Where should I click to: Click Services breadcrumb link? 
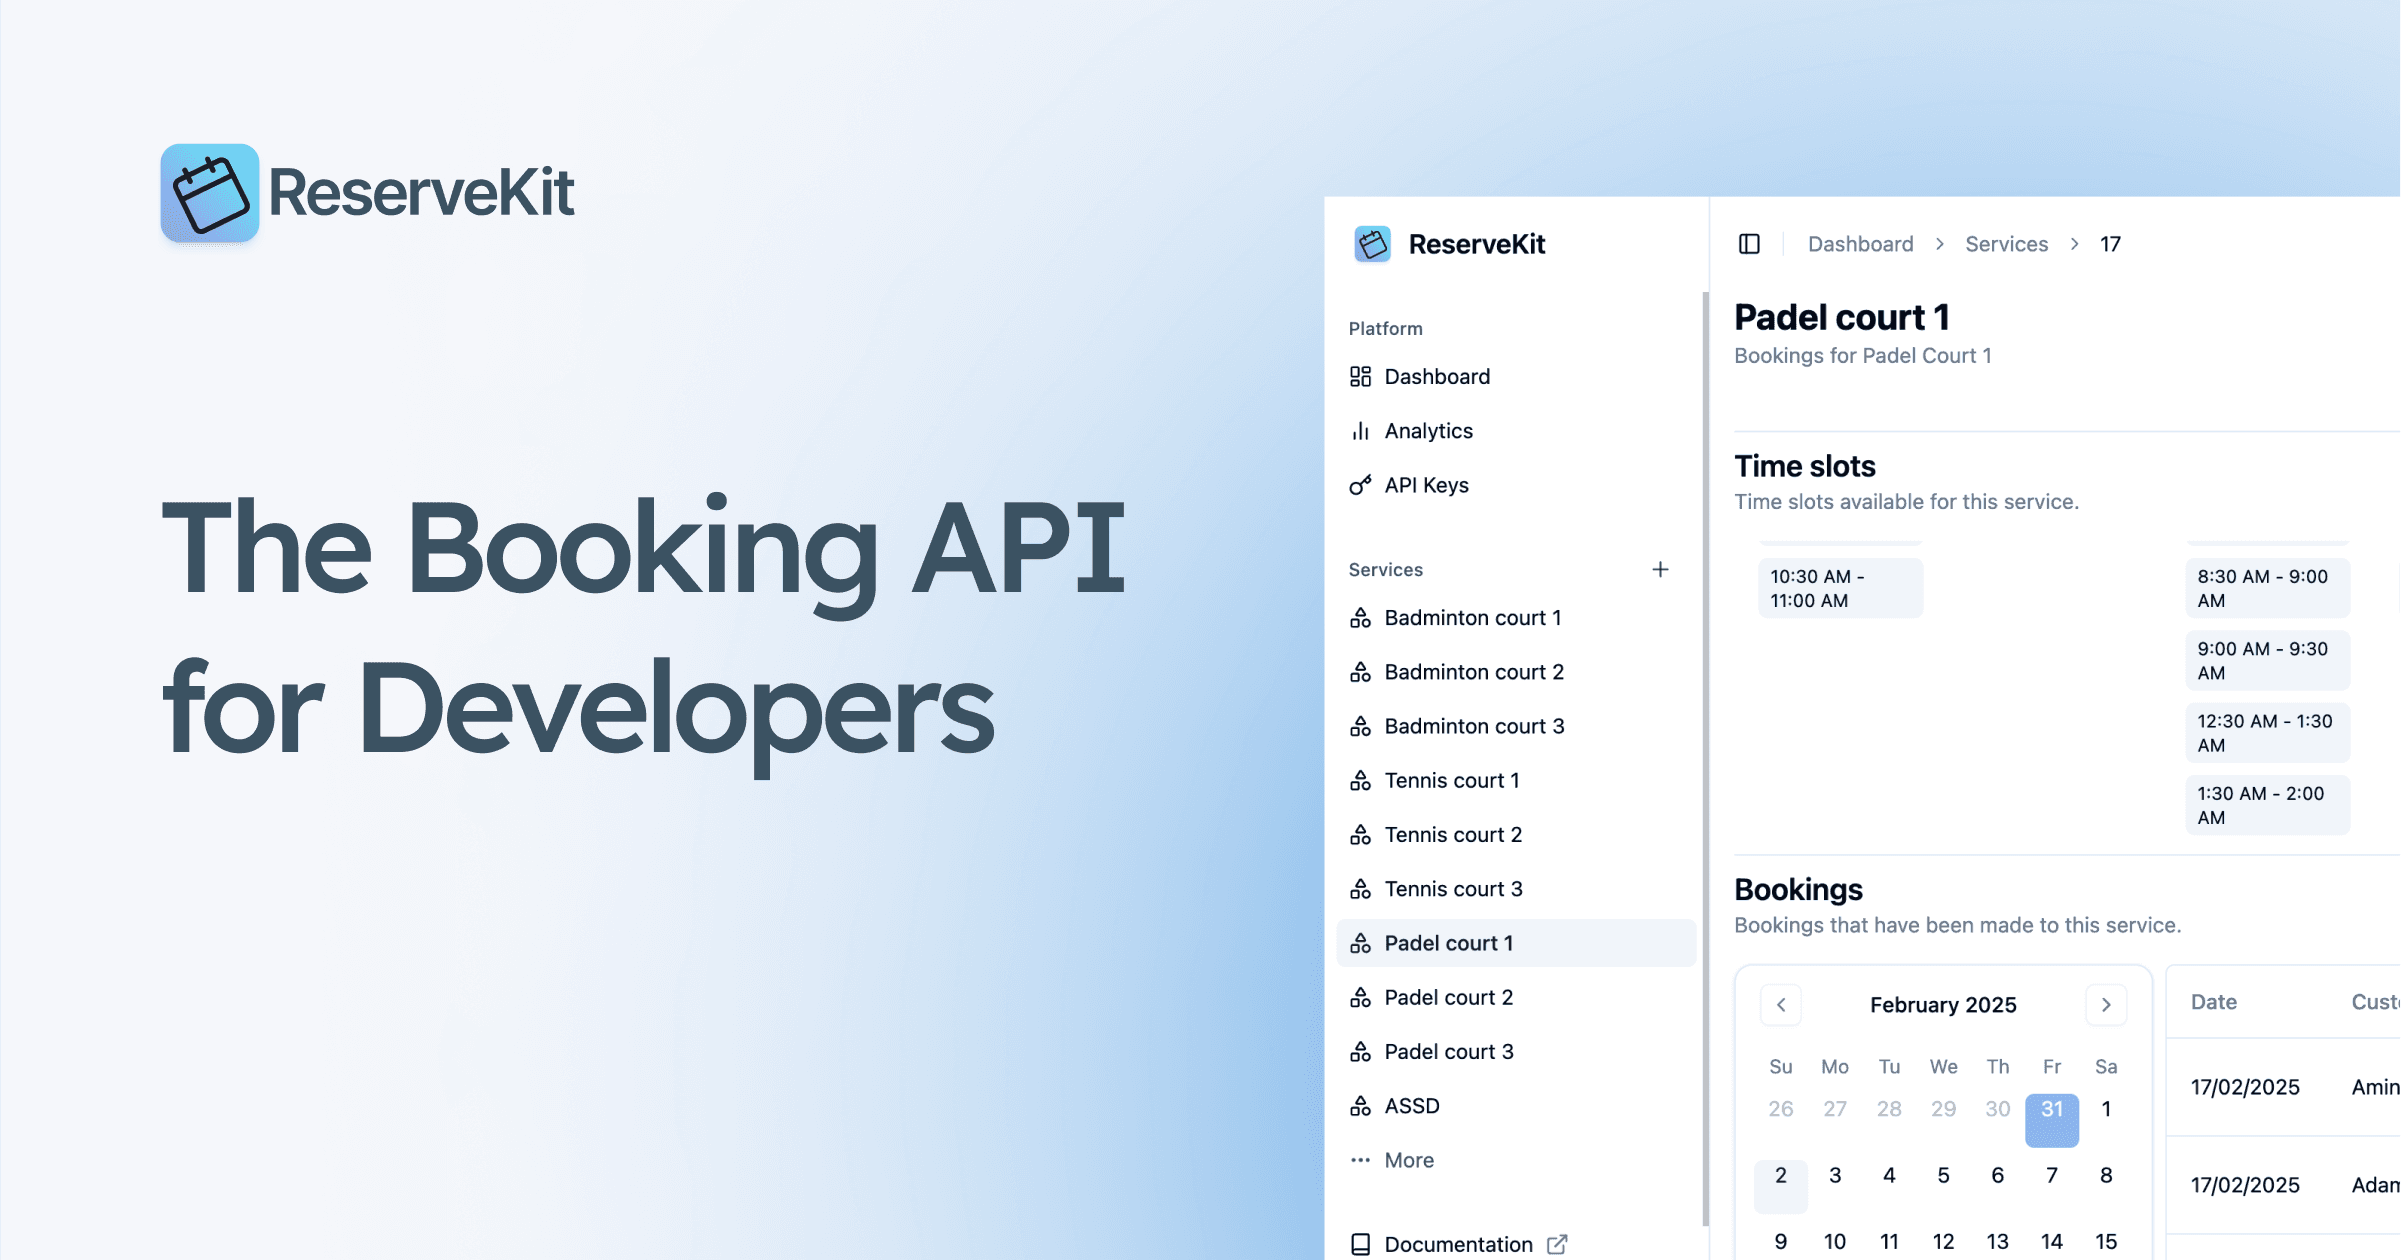point(2006,244)
